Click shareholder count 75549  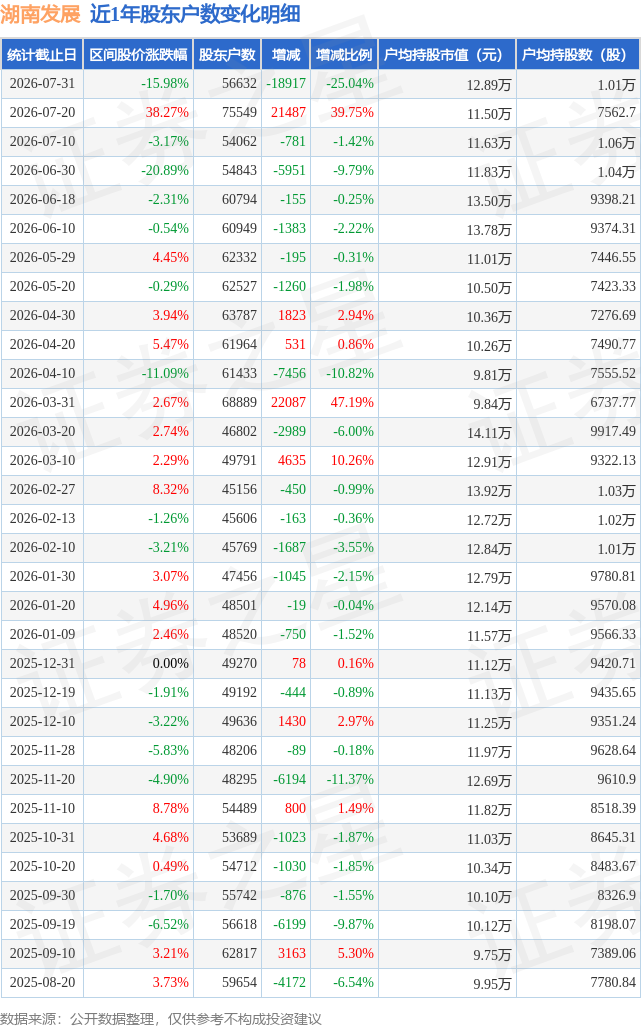[239, 113]
